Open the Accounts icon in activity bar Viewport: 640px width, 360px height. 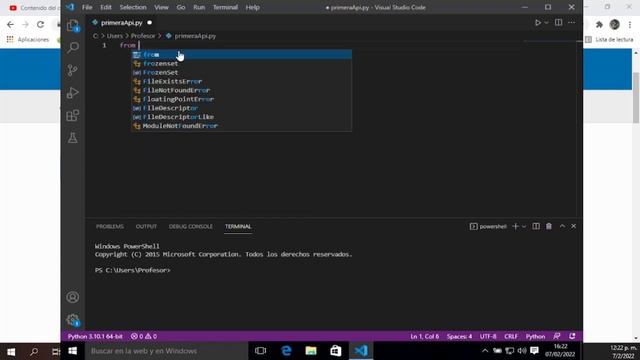click(x=73, y=297)
